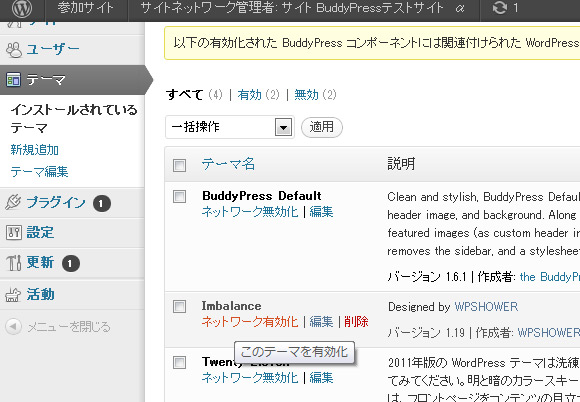Viewport: 580px width, 402px height.
Task: Open the 活動 sidebar menu
Action: point(40,295)
